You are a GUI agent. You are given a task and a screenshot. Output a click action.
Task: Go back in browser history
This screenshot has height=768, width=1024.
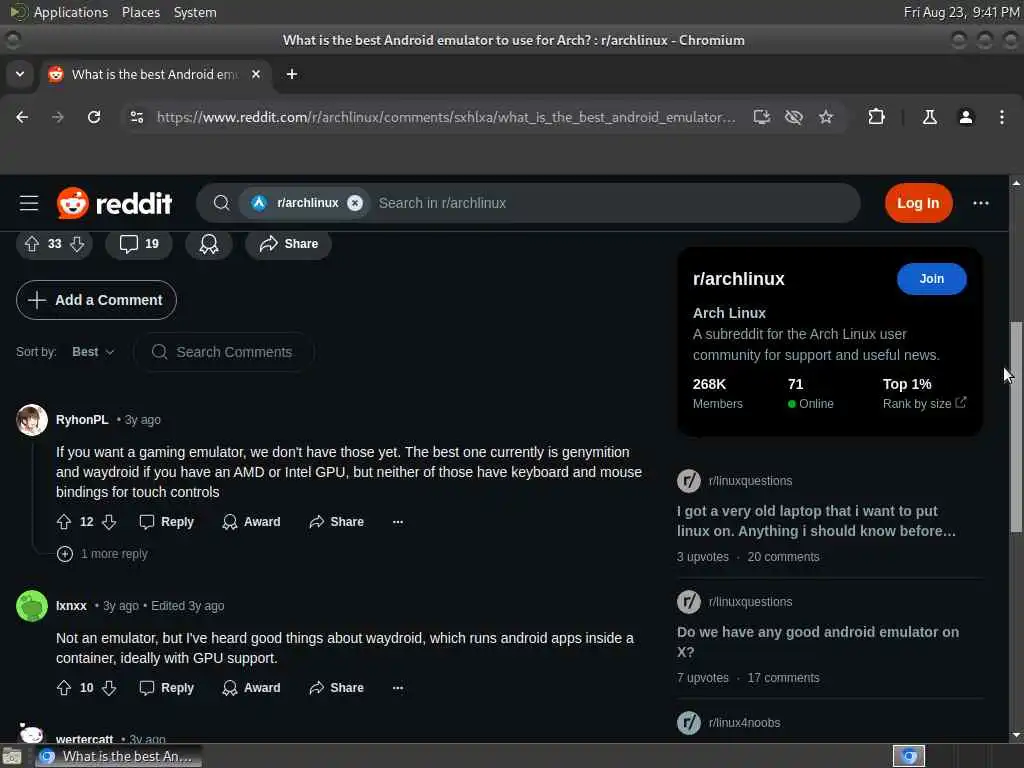[22, 118]
